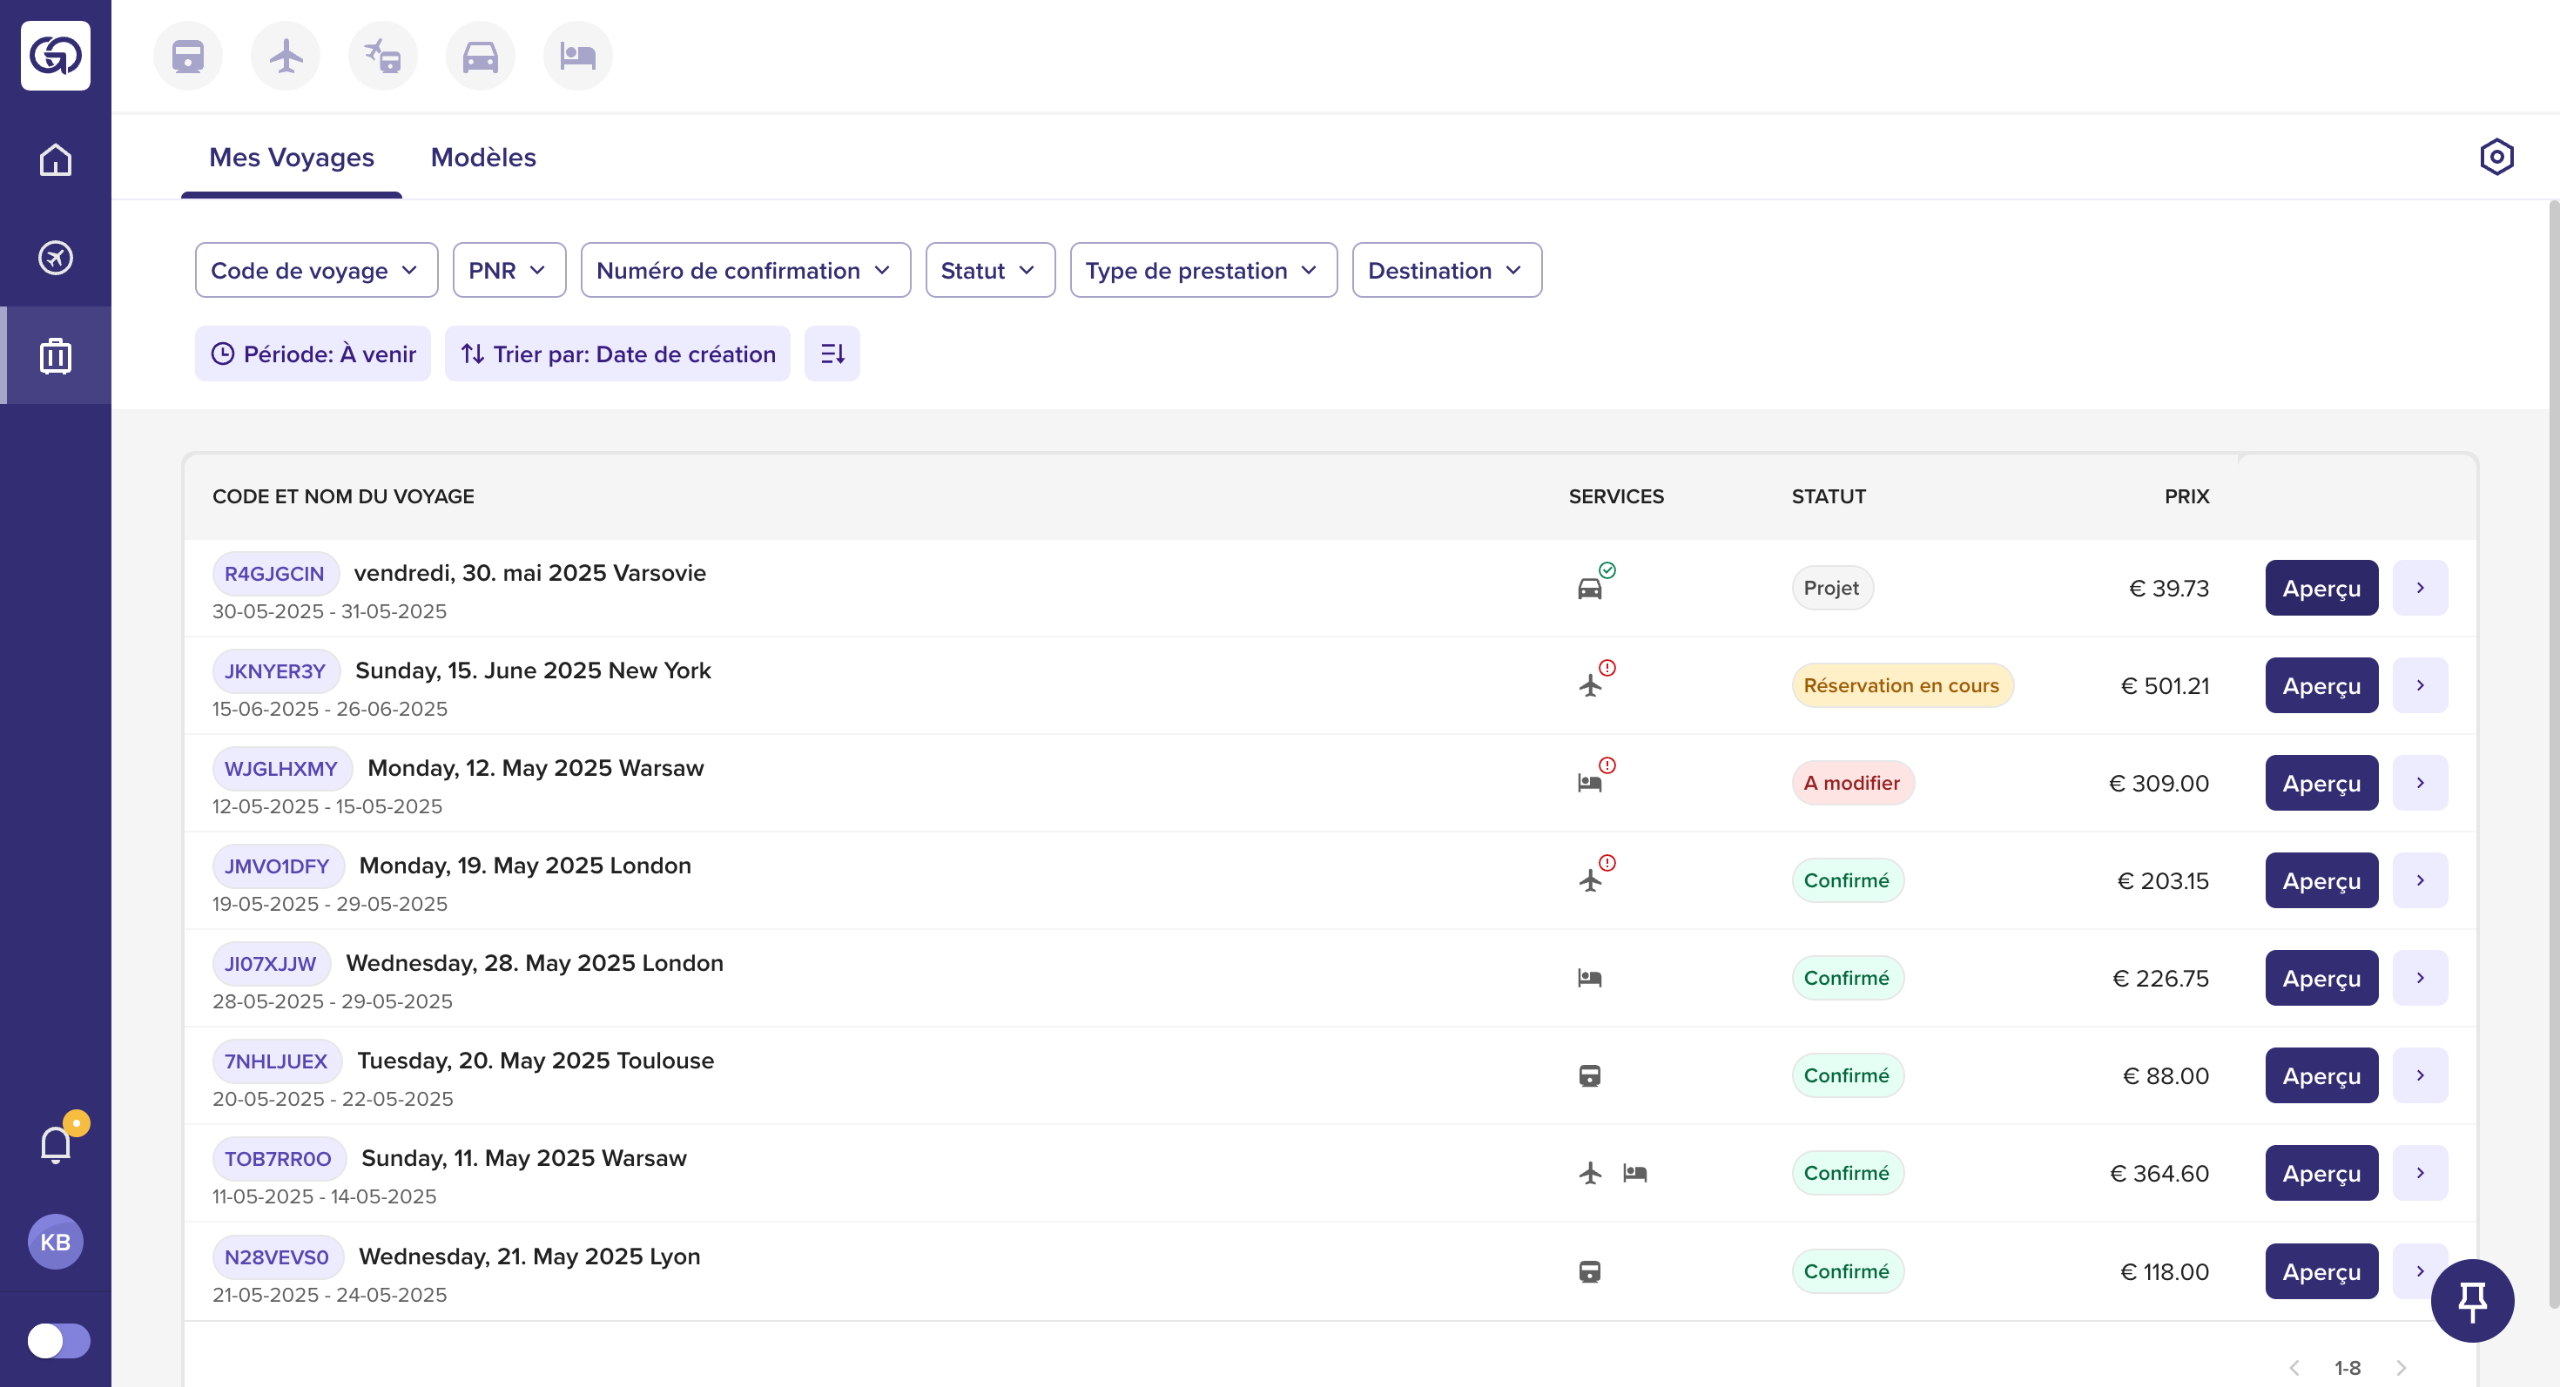2560x1387 pixels.
Task: Toggle the switch at sidebar bottom
Action: click(x=58, y=1340)
